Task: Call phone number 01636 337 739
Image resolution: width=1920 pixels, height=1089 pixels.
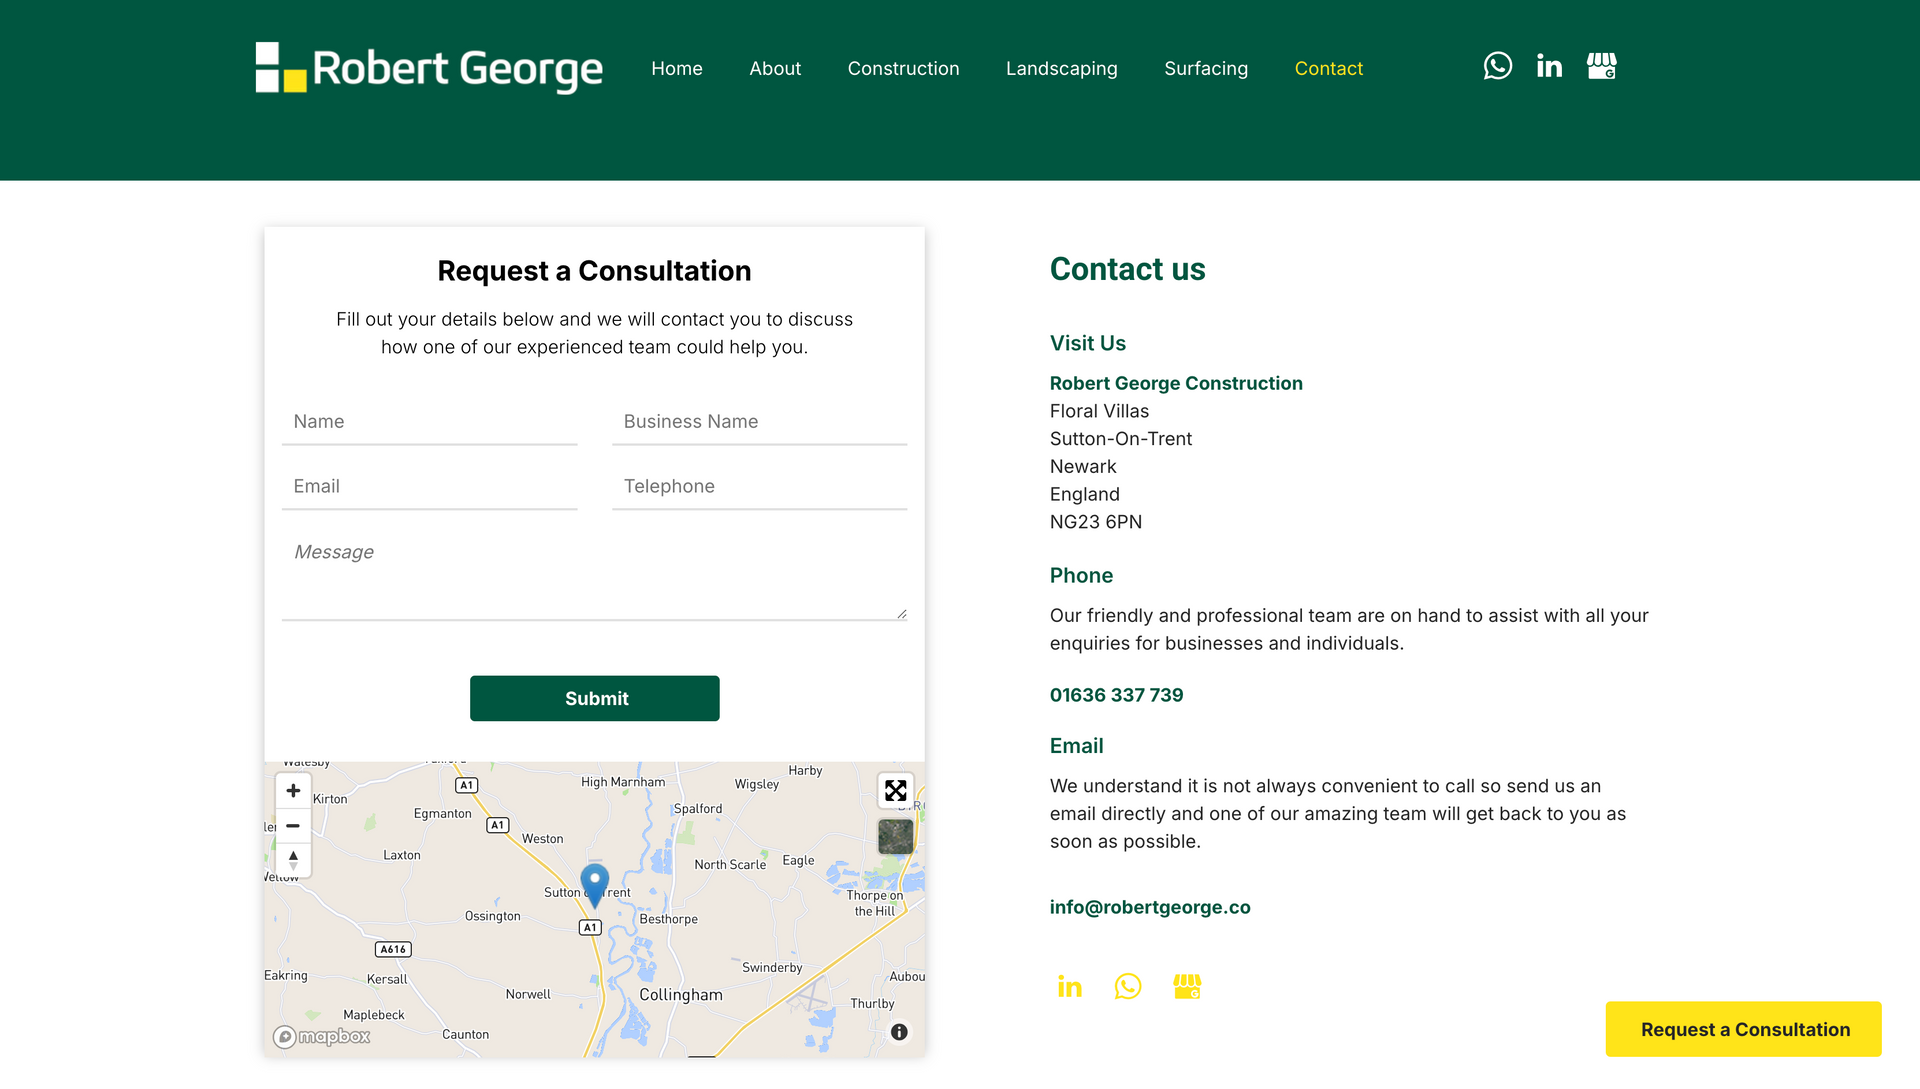Action: pyautogui.click(x=1116, y=695)
